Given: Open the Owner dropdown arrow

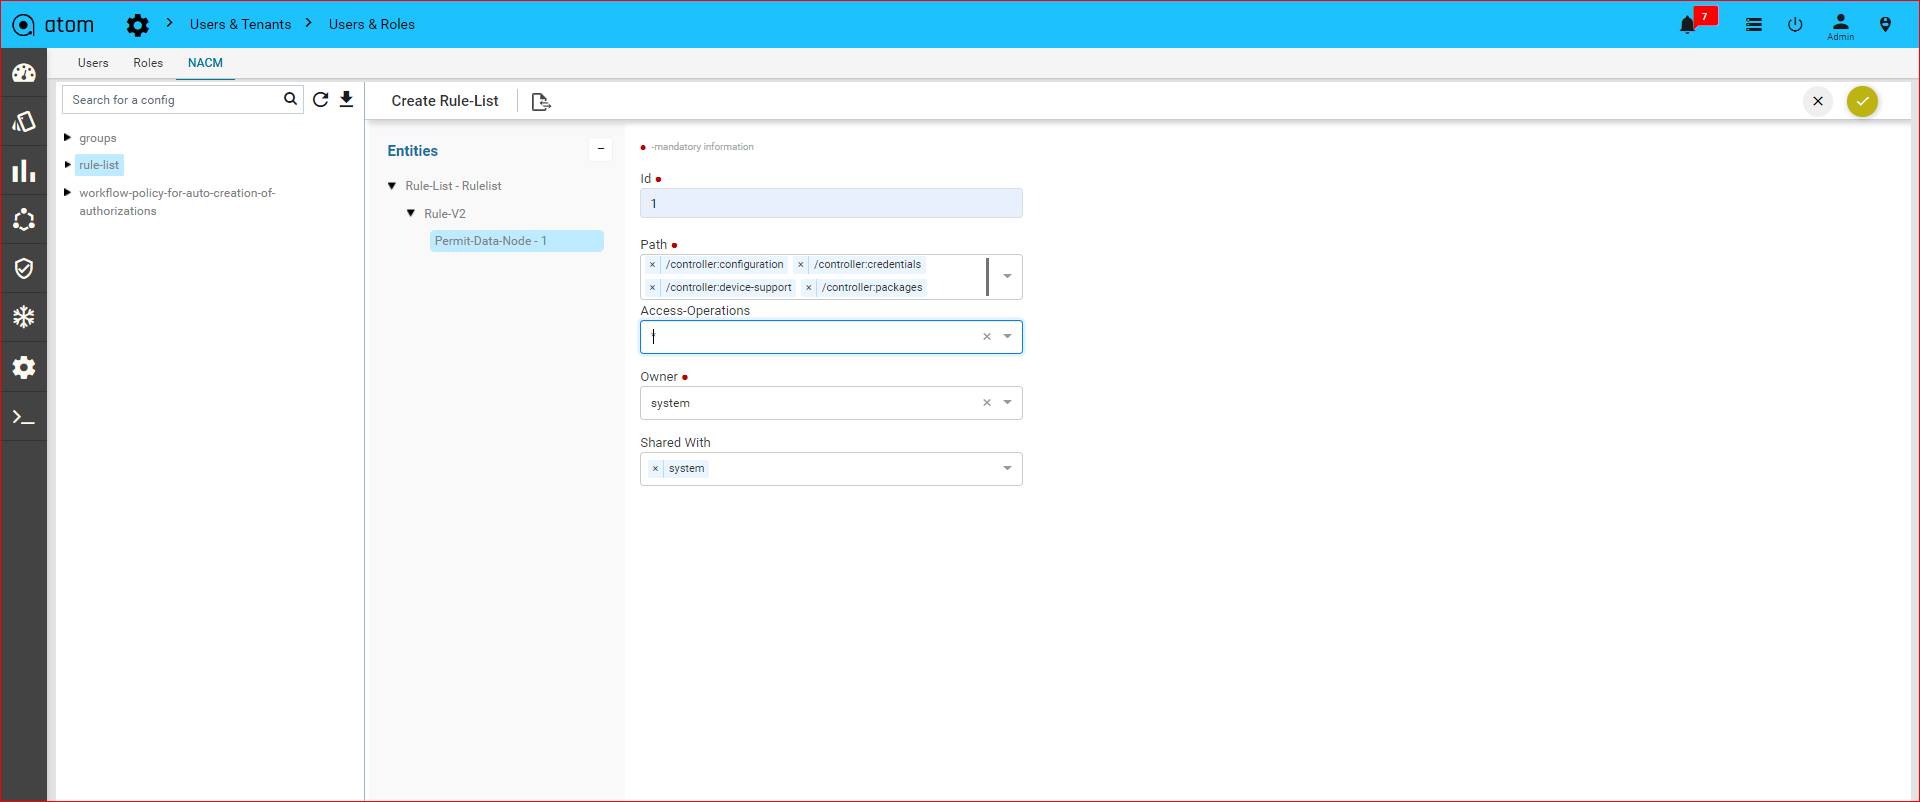Looking at the screenshot, I should (1007, 403).
